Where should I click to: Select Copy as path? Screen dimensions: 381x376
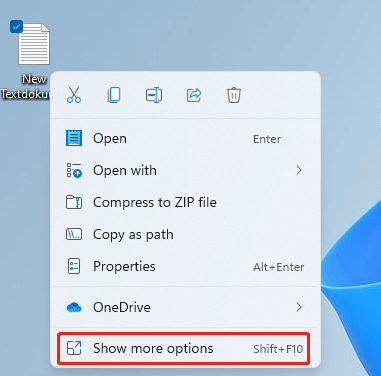[185, 234]
